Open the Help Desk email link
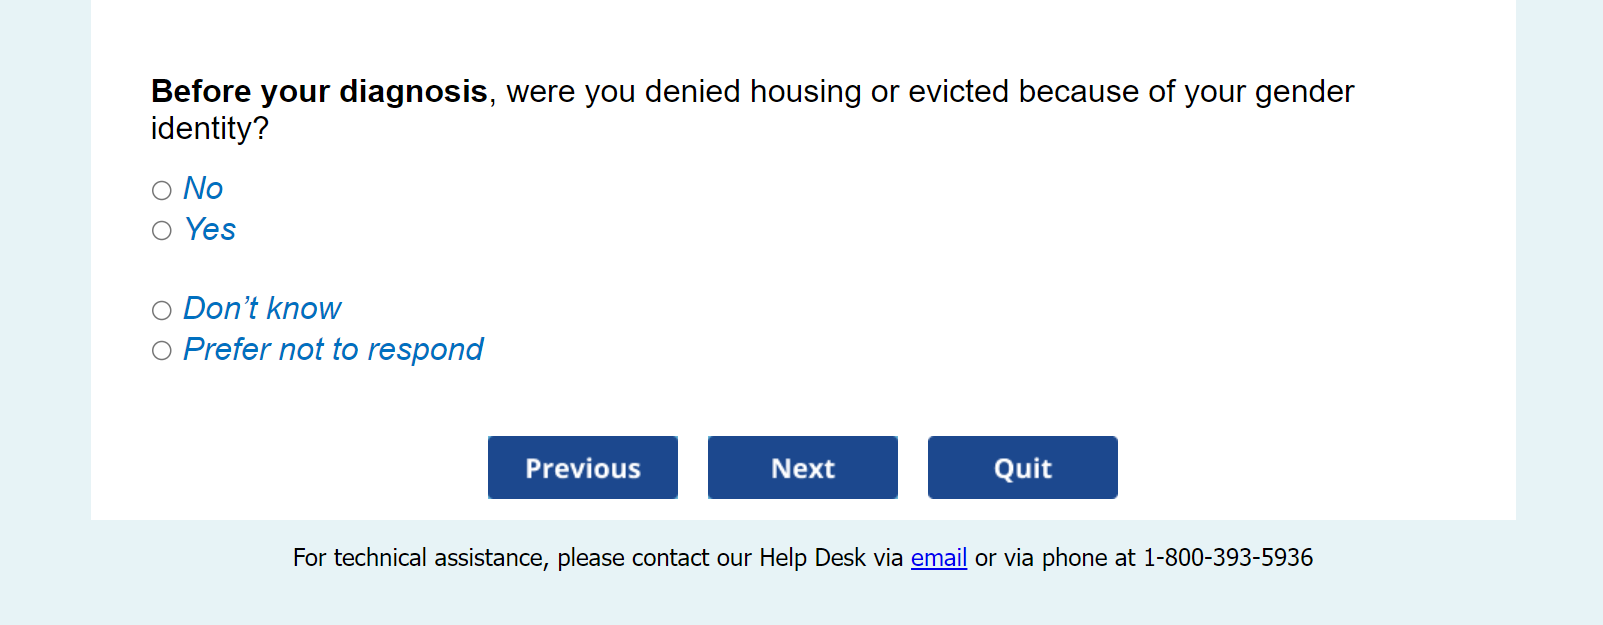 [938, 558]
